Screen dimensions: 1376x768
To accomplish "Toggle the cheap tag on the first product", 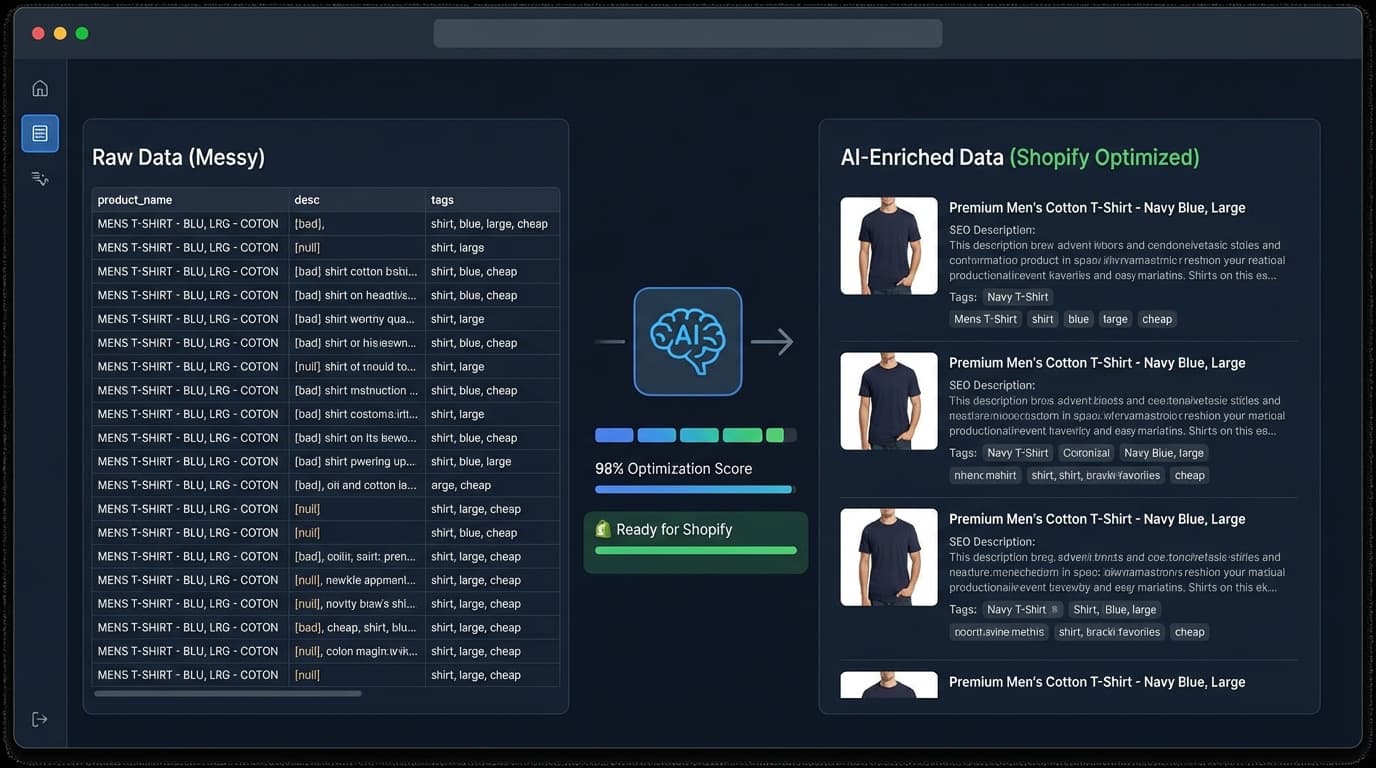I will point(1157,318).
